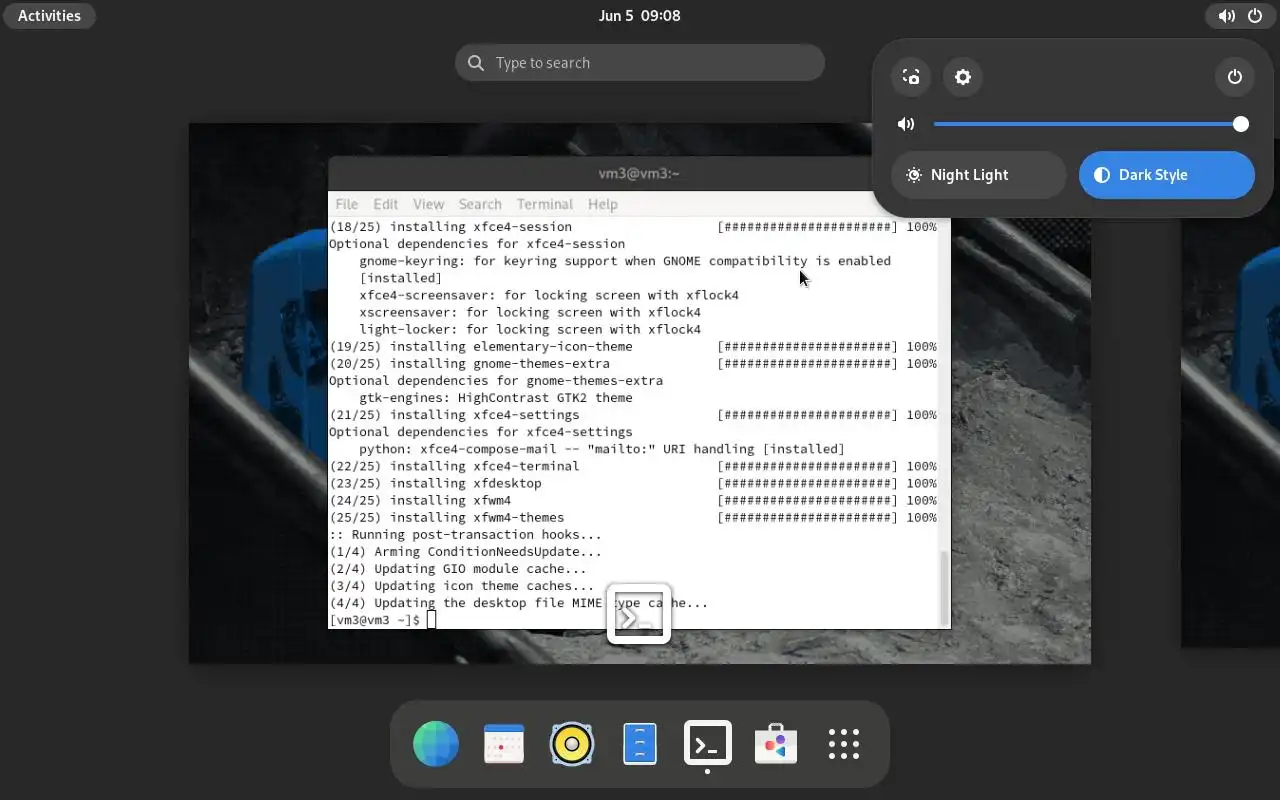Click the line installing xfce4-session
Screen dimensions: 1280x800
tap(633, 227)
